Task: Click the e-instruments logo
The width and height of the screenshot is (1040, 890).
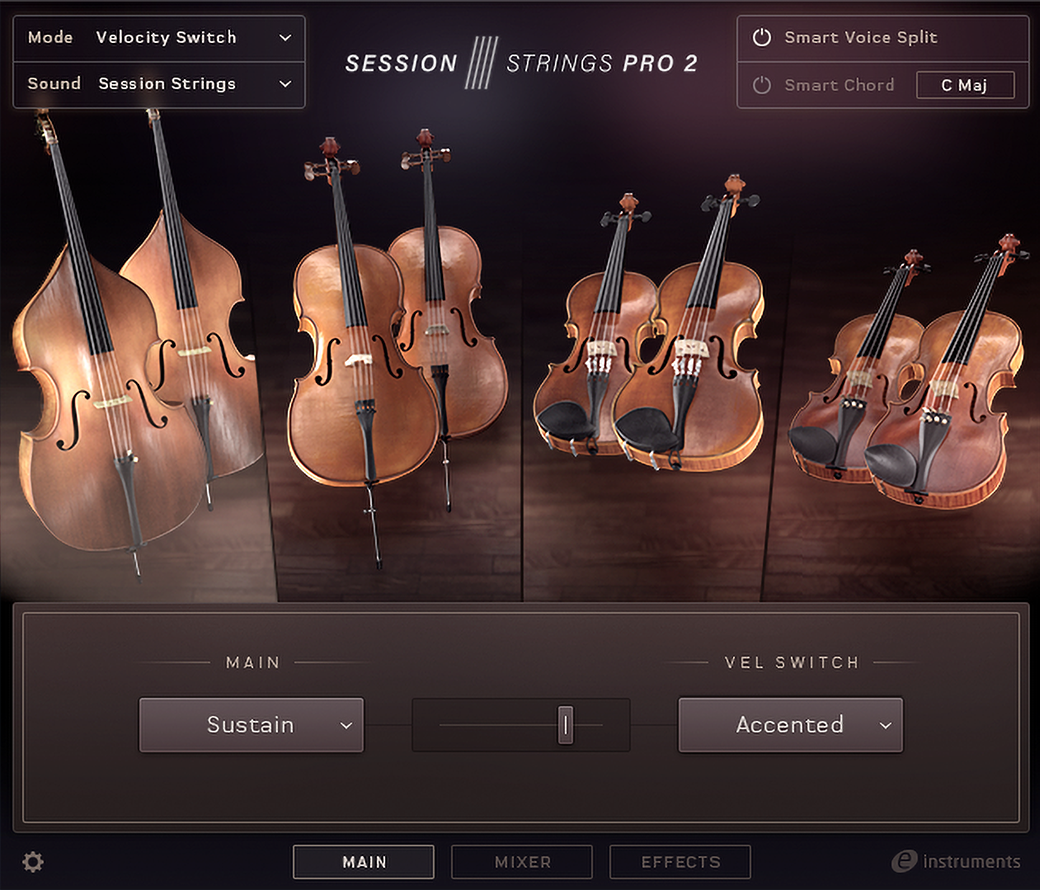Action: click(956, 861)
